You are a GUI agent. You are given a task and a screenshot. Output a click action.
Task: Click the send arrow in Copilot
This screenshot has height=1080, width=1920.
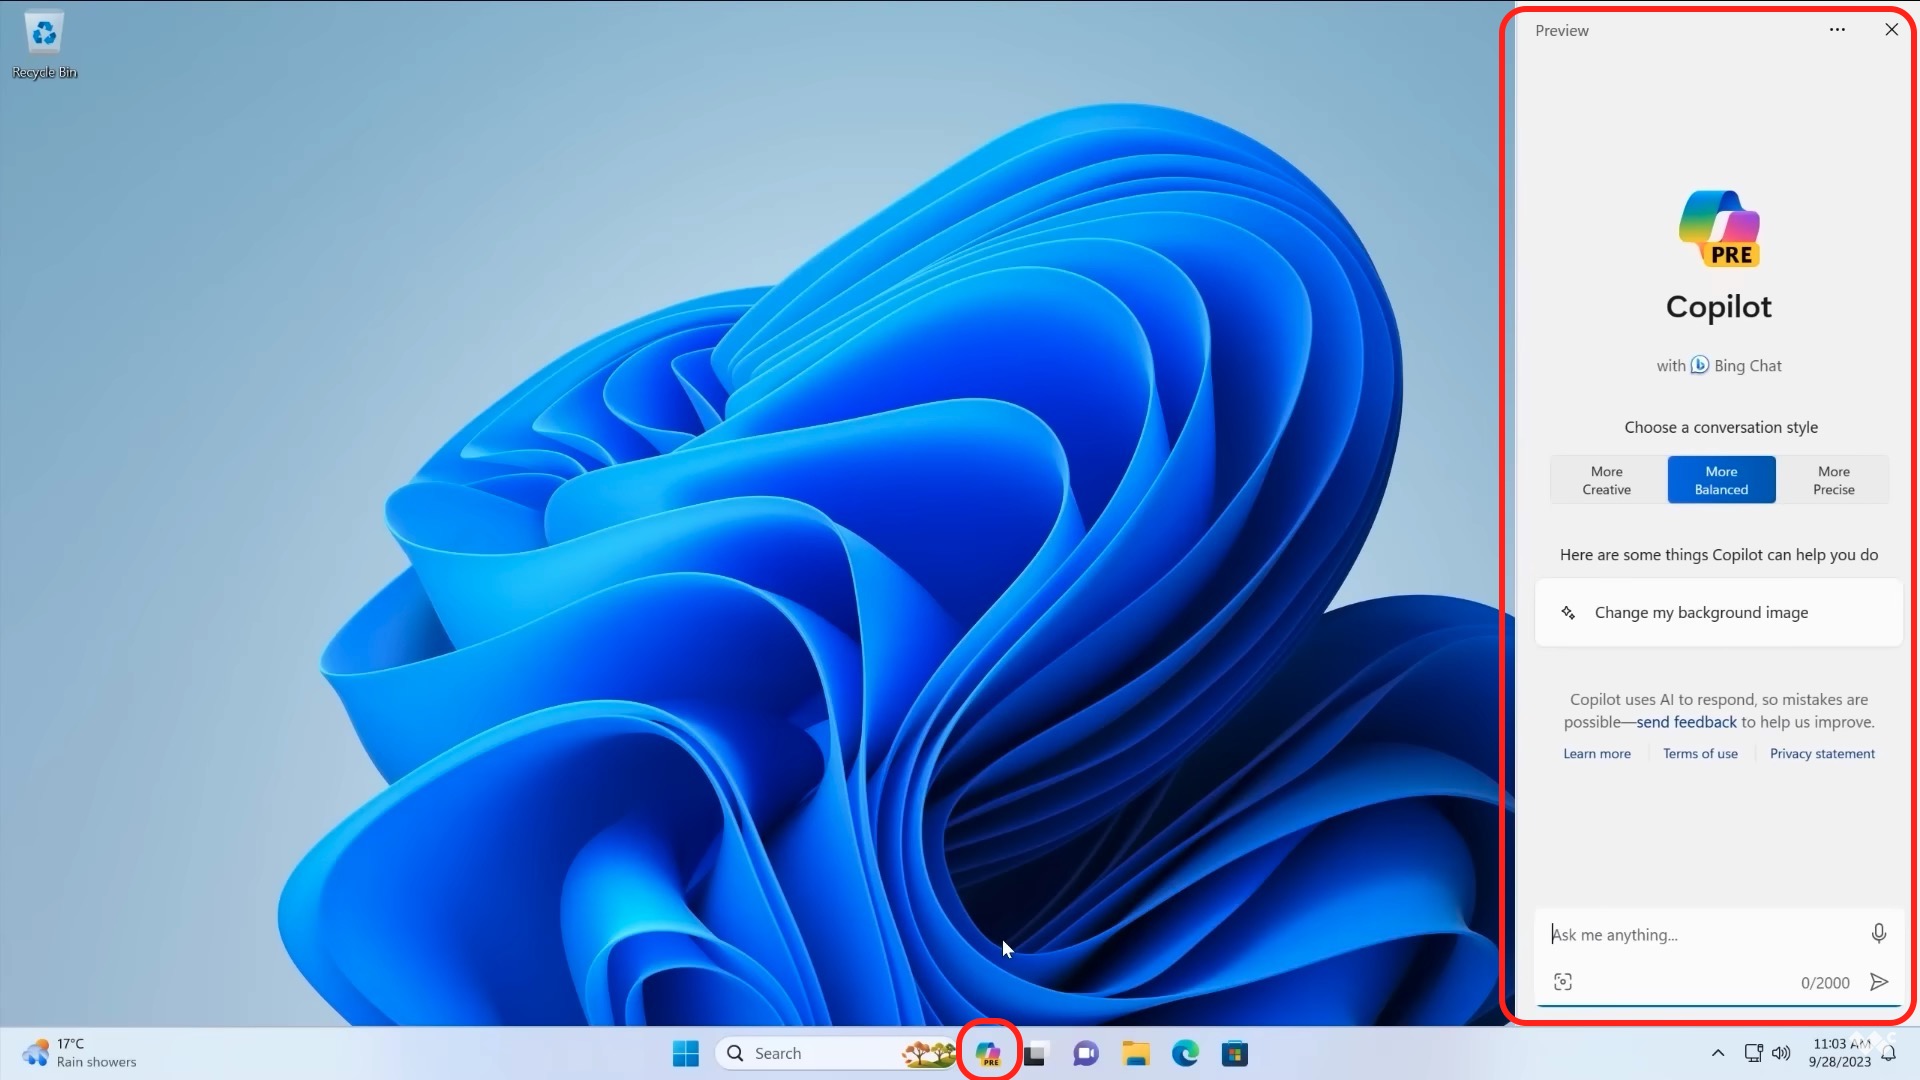pyautogui.click(x=1879, y=982)
